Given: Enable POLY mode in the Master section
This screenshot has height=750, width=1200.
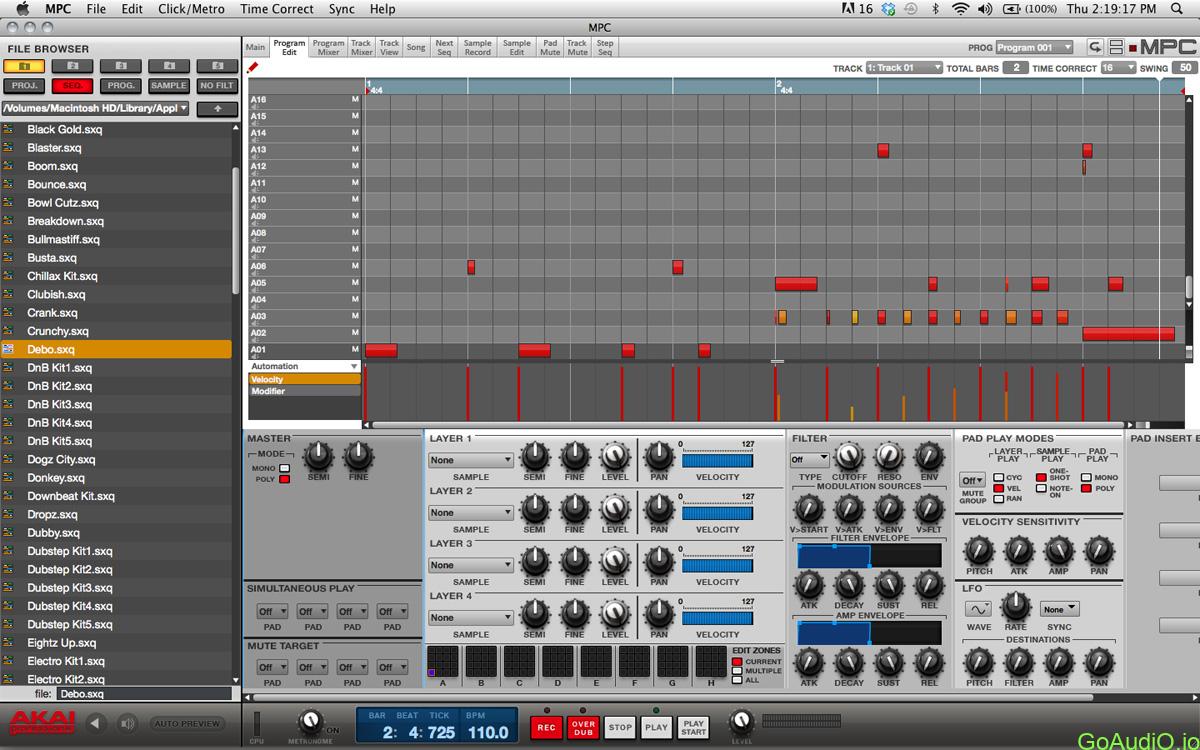Looking at the screenshot, I should 286,479.
